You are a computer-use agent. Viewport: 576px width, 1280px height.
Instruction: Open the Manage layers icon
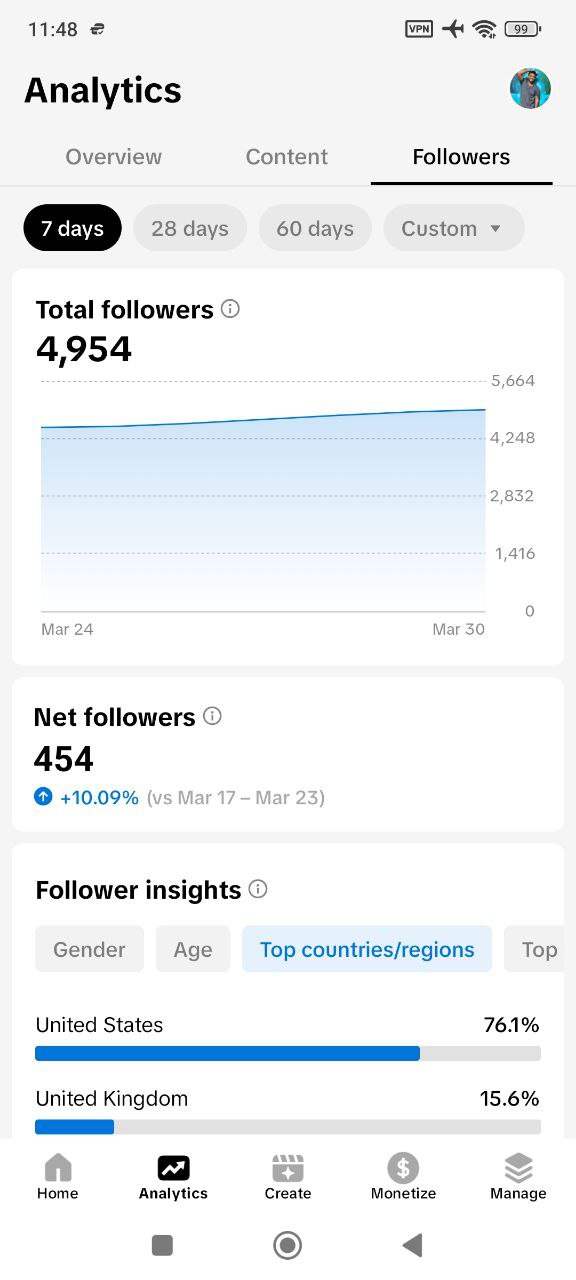click(x=518, y=1167)
